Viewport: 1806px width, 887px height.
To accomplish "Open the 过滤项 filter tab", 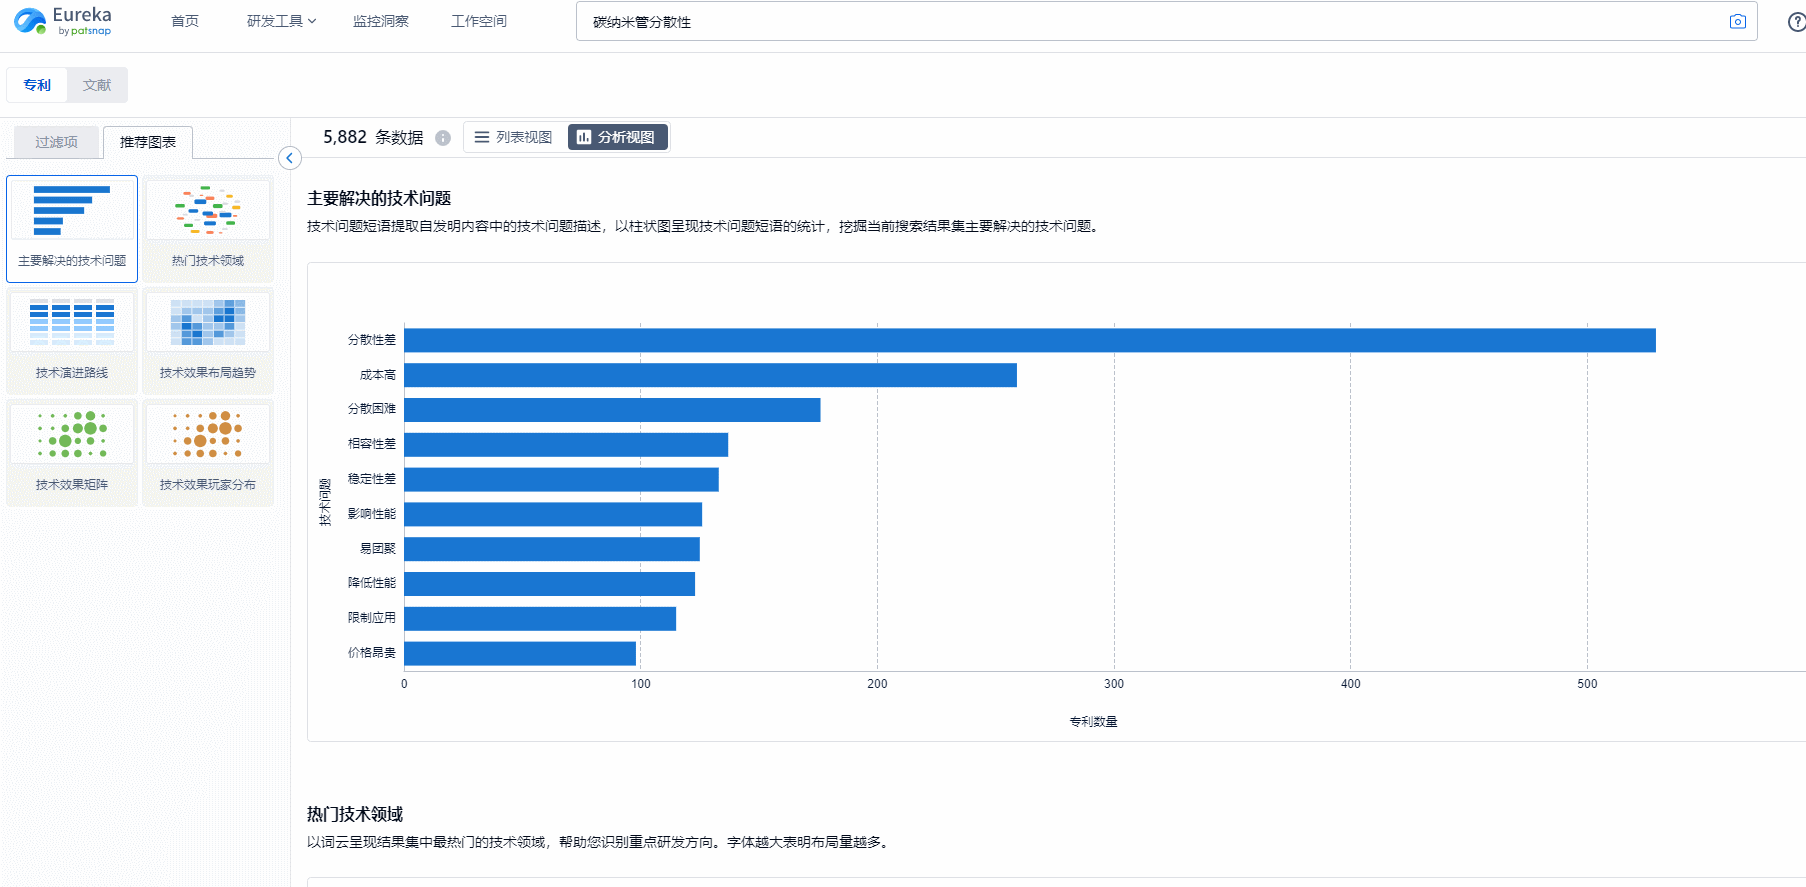I will (x=56, y=142).
